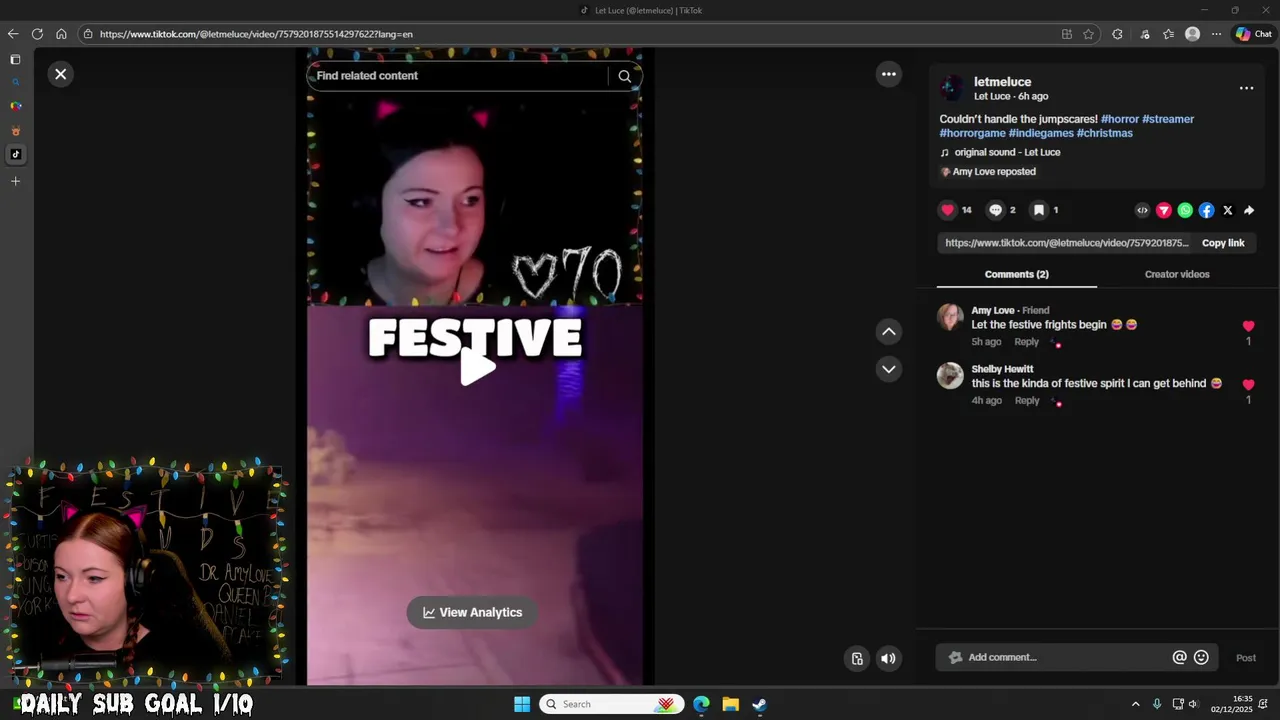
Task: Open the emoji picker smiley
Action: tap(1202, 658)
